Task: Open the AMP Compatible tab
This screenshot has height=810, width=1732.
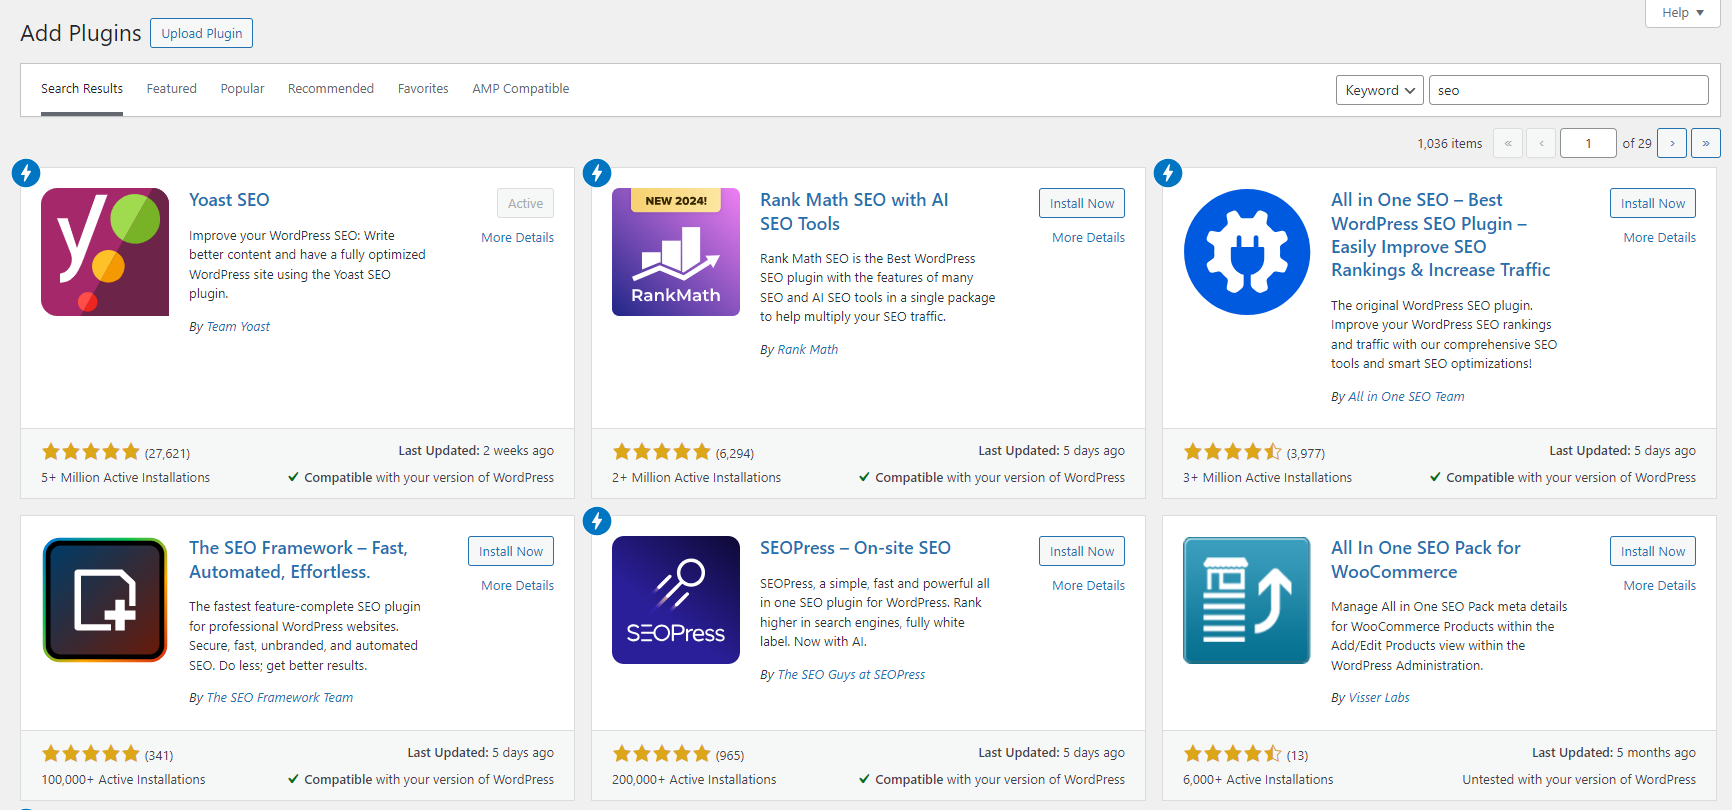Action: (521, 89)
